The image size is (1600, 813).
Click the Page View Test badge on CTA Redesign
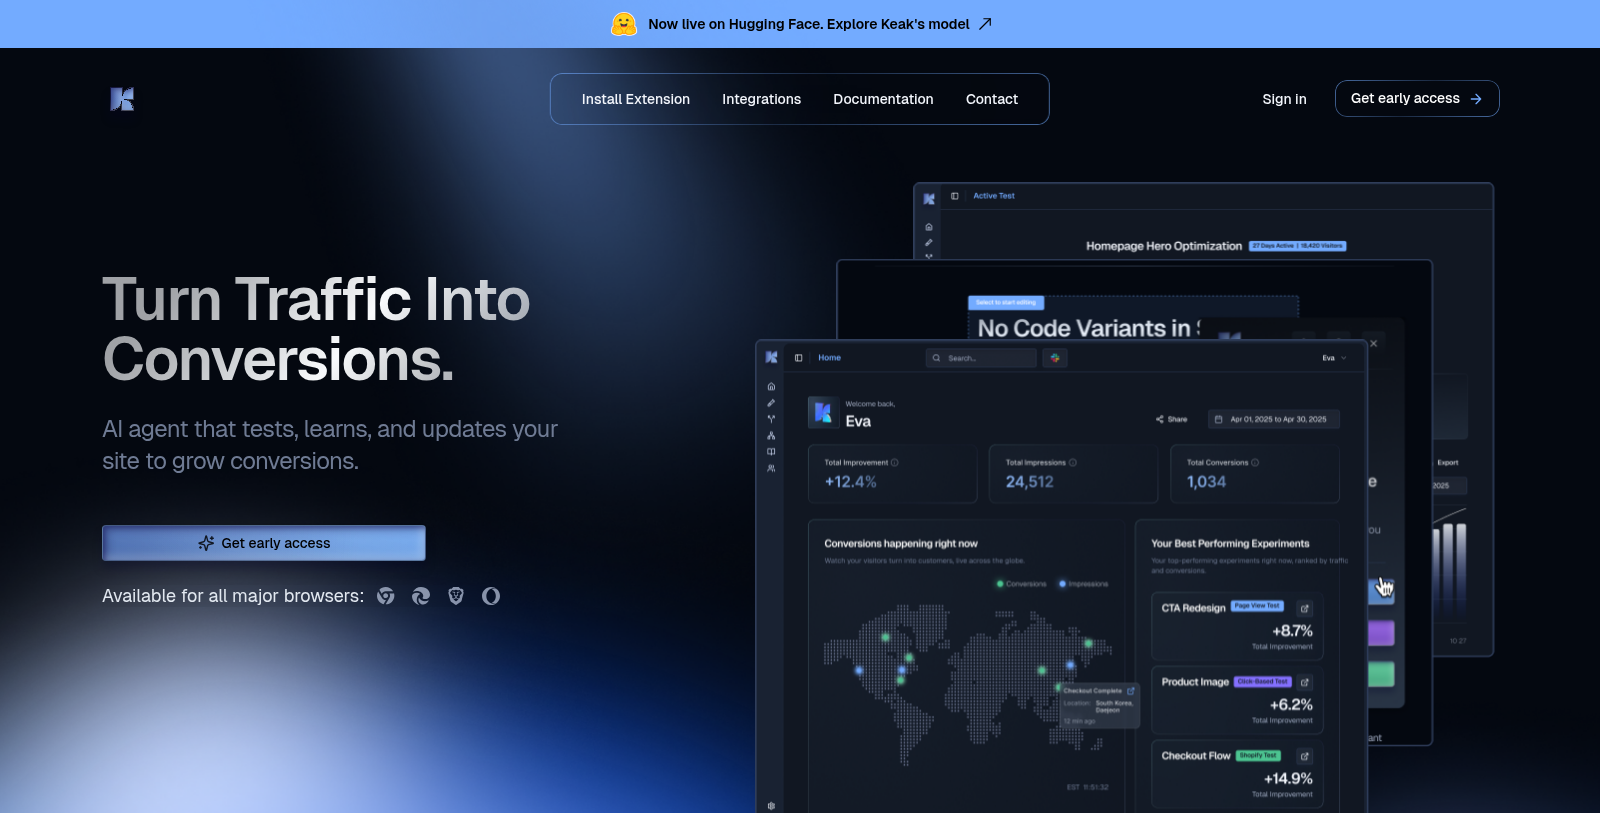(x=1257, y=606)
